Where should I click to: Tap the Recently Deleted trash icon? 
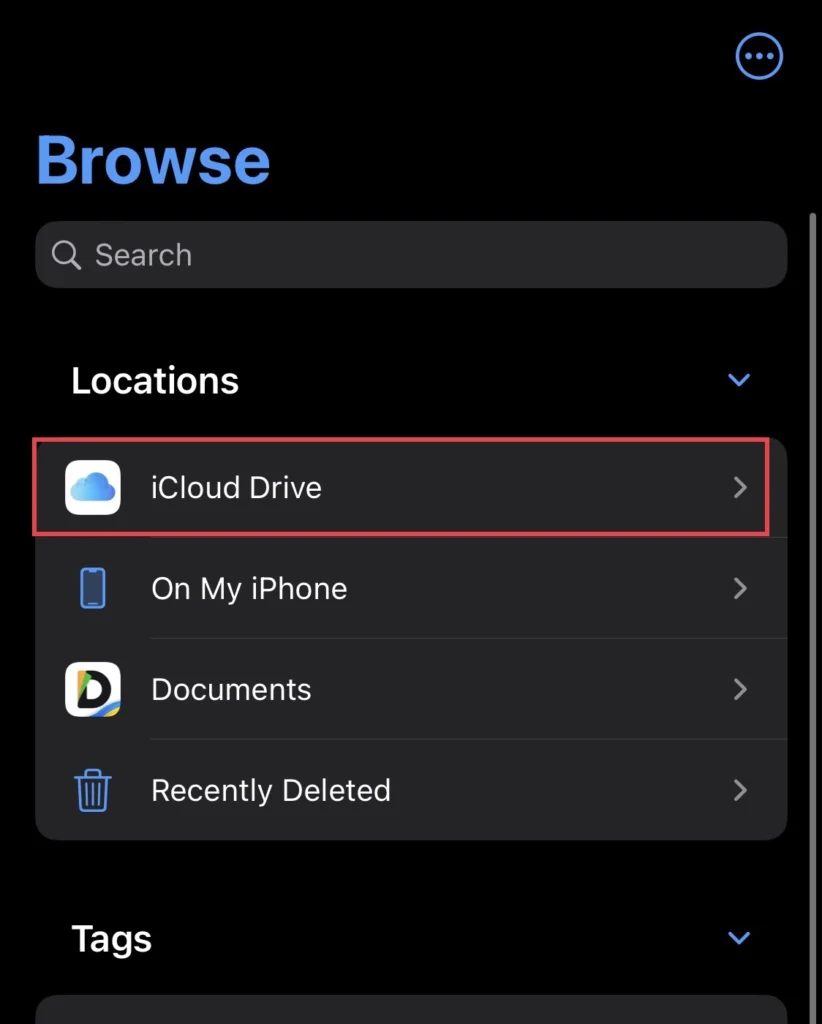pos(93,790)
